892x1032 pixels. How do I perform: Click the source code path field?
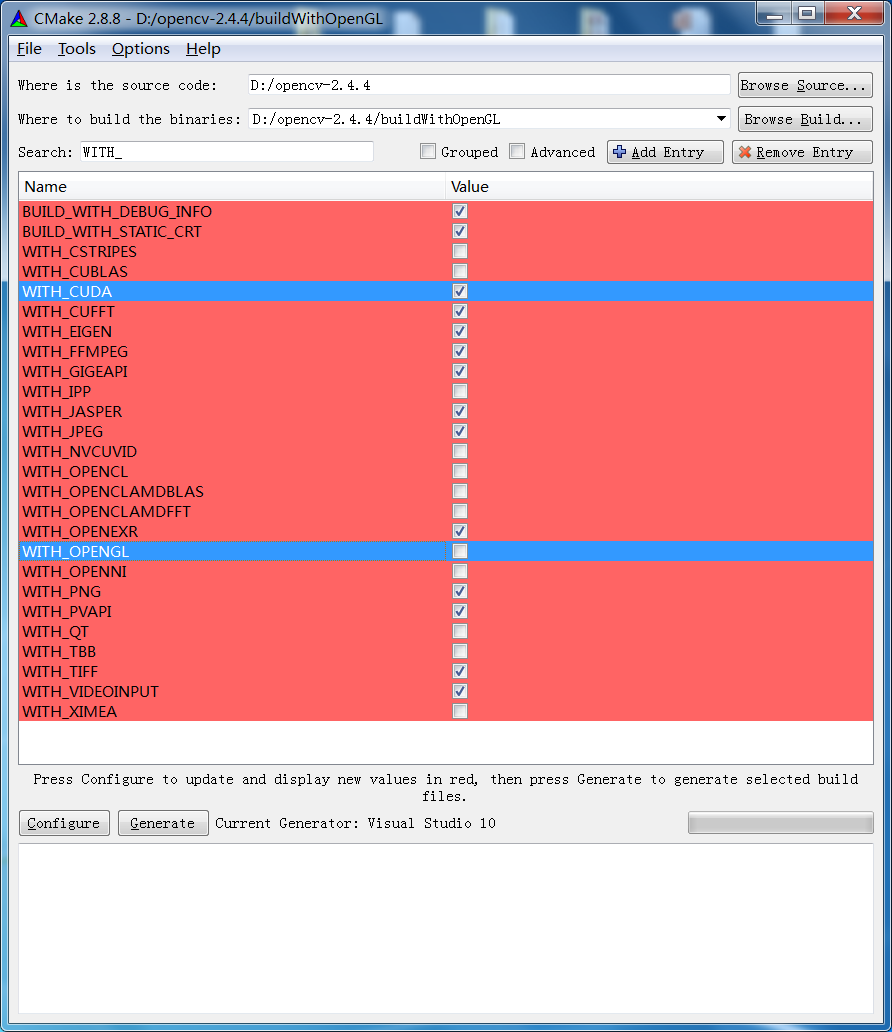point(488,85)
